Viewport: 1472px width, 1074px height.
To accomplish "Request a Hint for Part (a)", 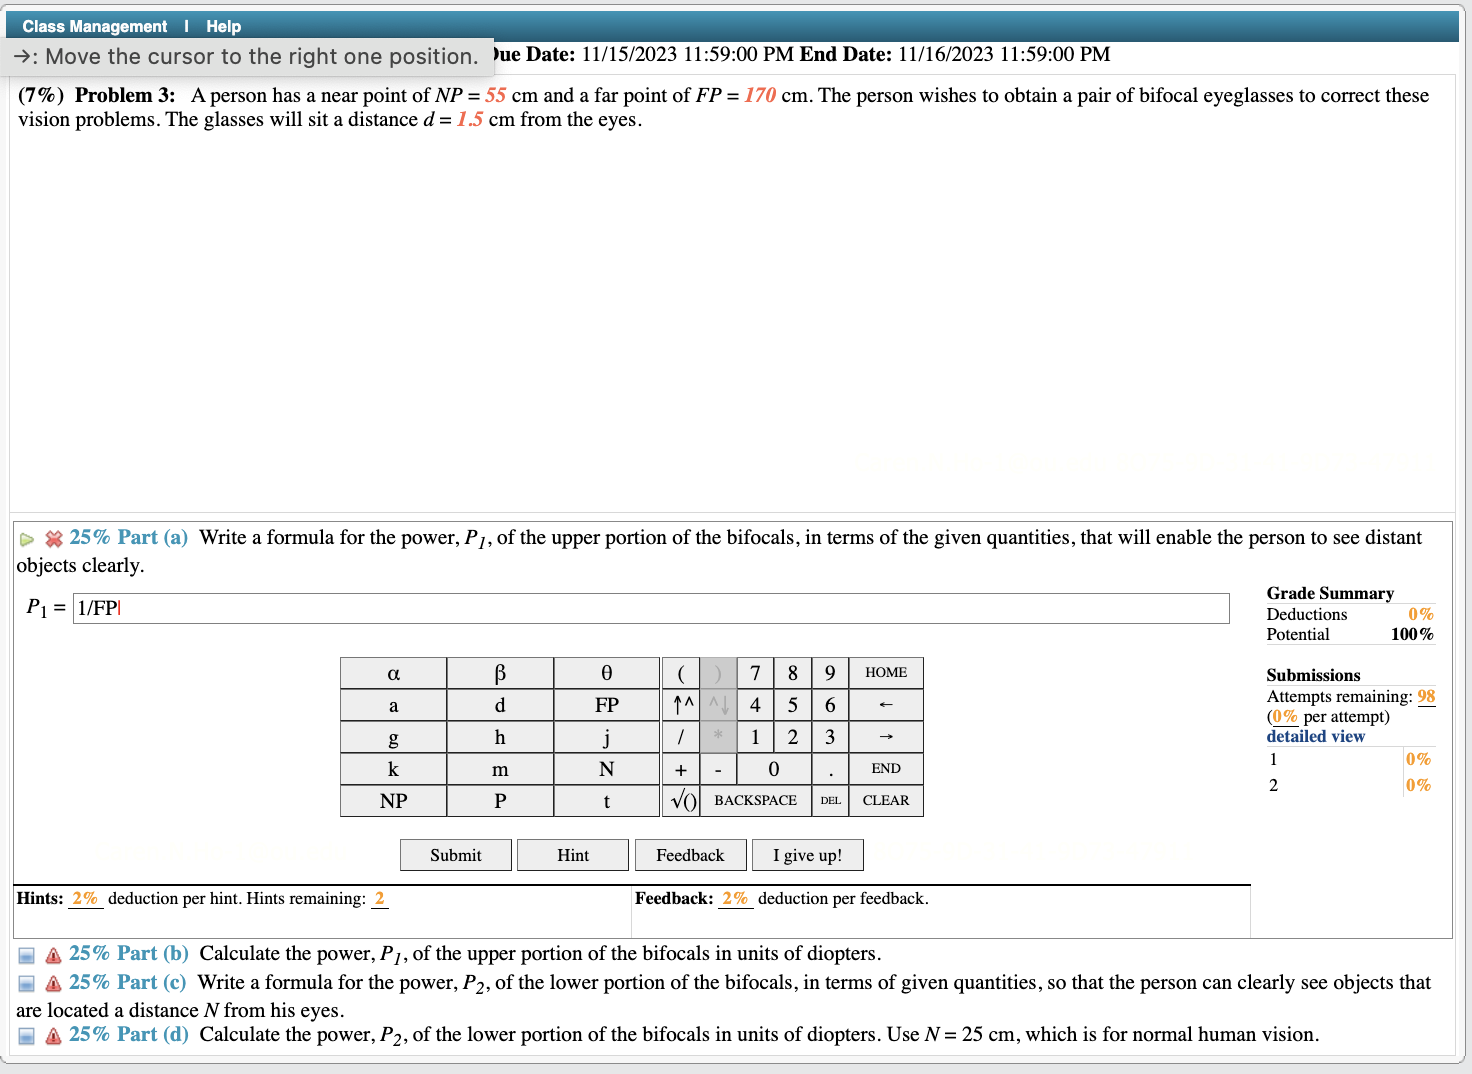I will 573,855.
